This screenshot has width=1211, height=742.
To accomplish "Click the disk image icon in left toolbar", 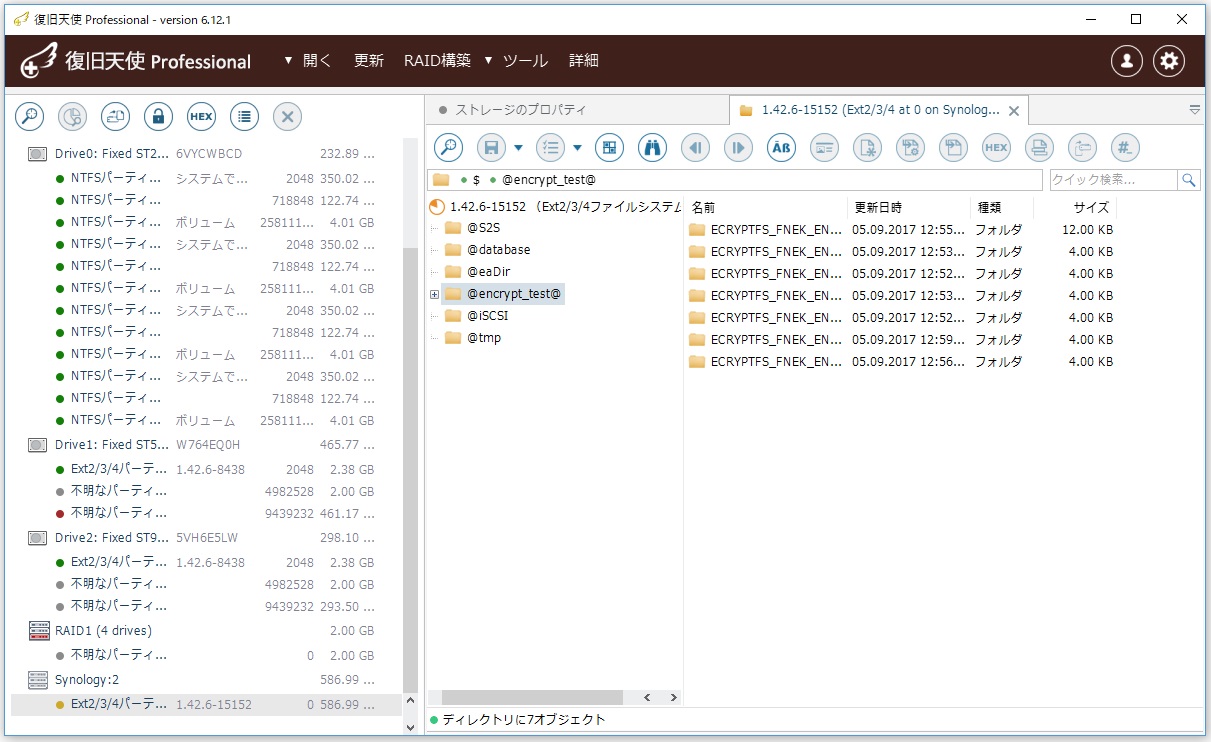I will (x=115, y=117).
